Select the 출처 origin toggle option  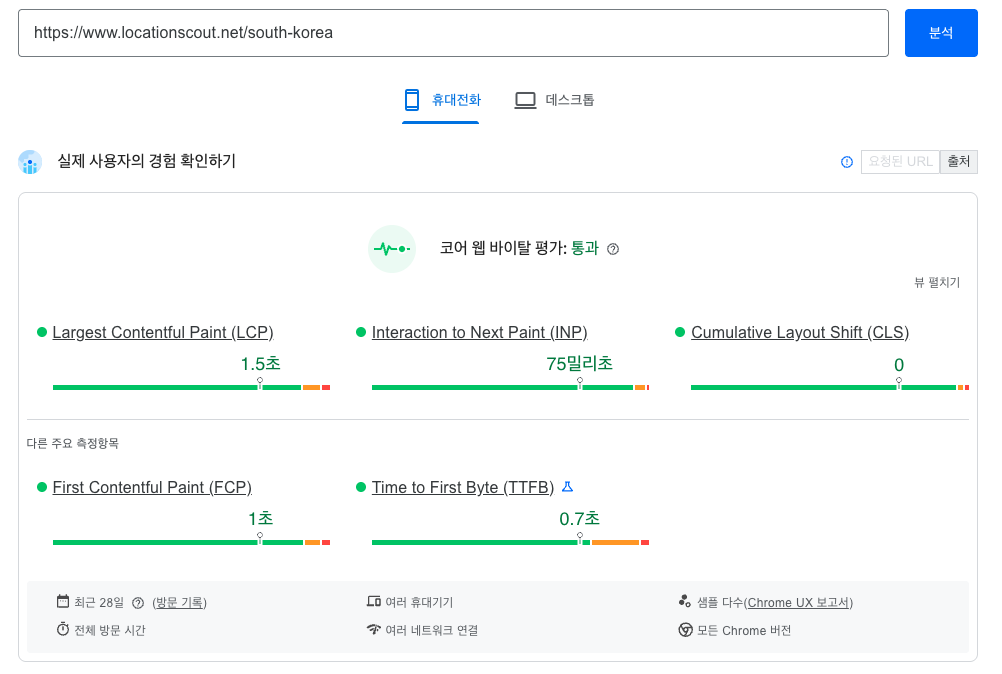coord(959,162)
